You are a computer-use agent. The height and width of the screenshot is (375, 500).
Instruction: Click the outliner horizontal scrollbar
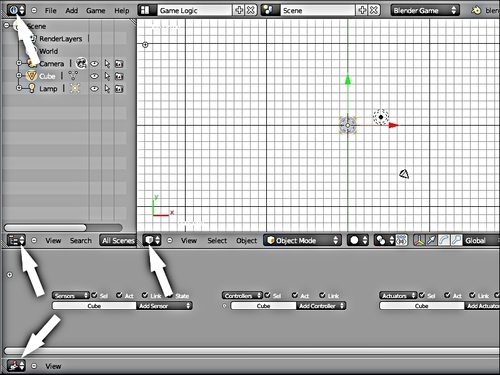click(x=45, y=227)
